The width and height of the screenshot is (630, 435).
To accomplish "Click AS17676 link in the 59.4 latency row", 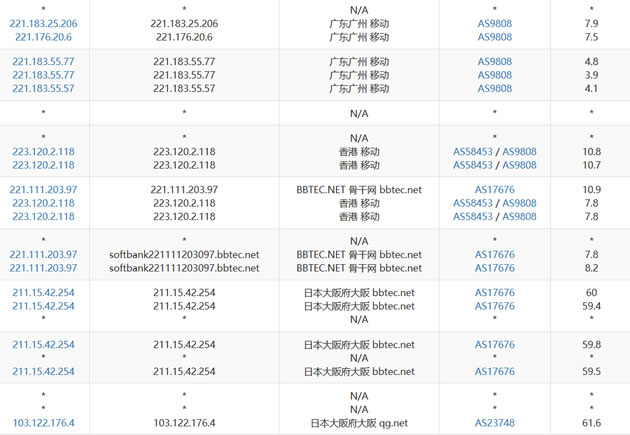I will [x=494, y=306].
